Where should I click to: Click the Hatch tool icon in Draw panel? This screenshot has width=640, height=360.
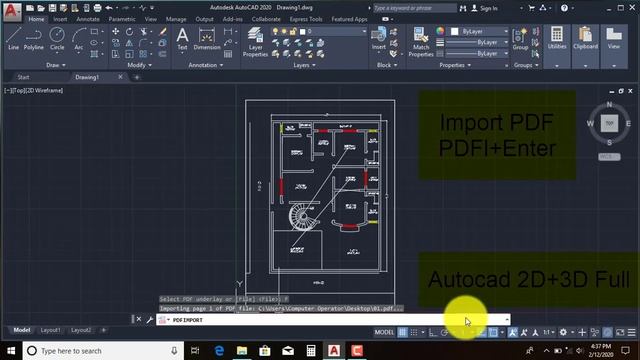coord(94,54)
